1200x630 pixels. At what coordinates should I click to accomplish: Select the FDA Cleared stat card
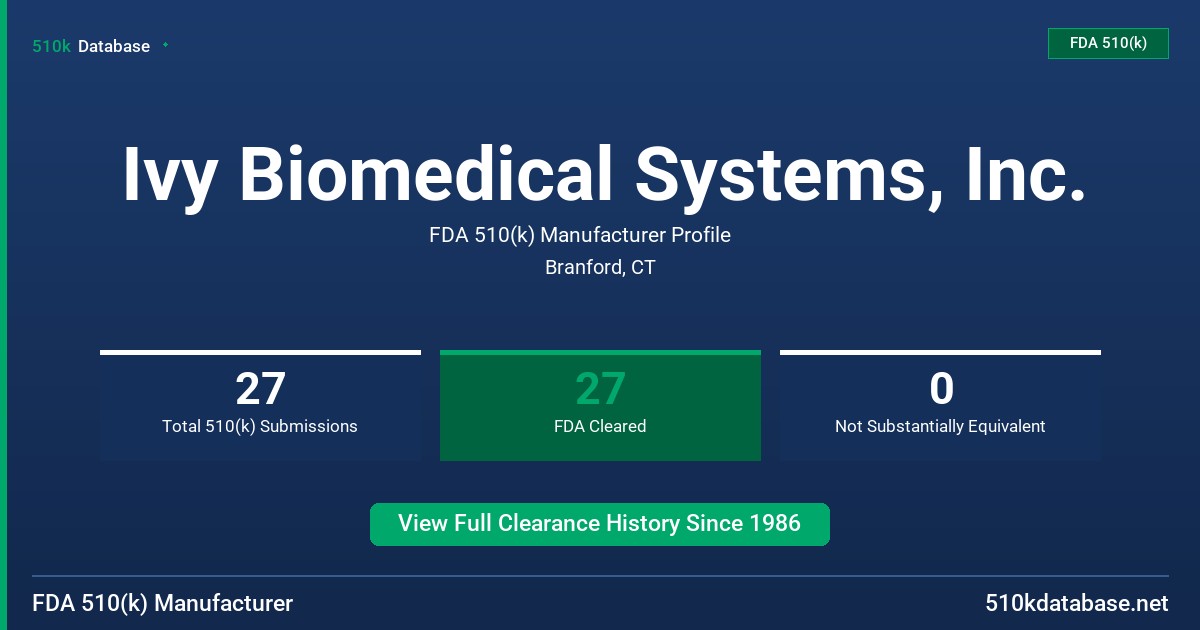[600, 405]
